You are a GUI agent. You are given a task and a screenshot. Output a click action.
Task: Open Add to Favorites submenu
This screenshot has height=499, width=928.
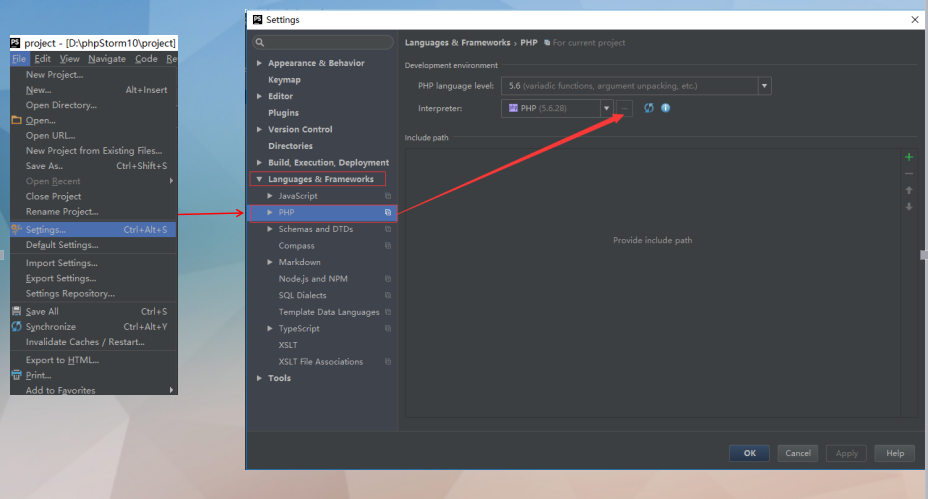[x=94, y=390]
